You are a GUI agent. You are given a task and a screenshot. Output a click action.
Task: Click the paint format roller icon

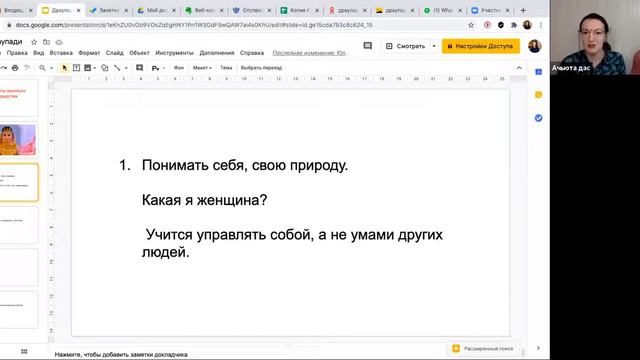27,68
